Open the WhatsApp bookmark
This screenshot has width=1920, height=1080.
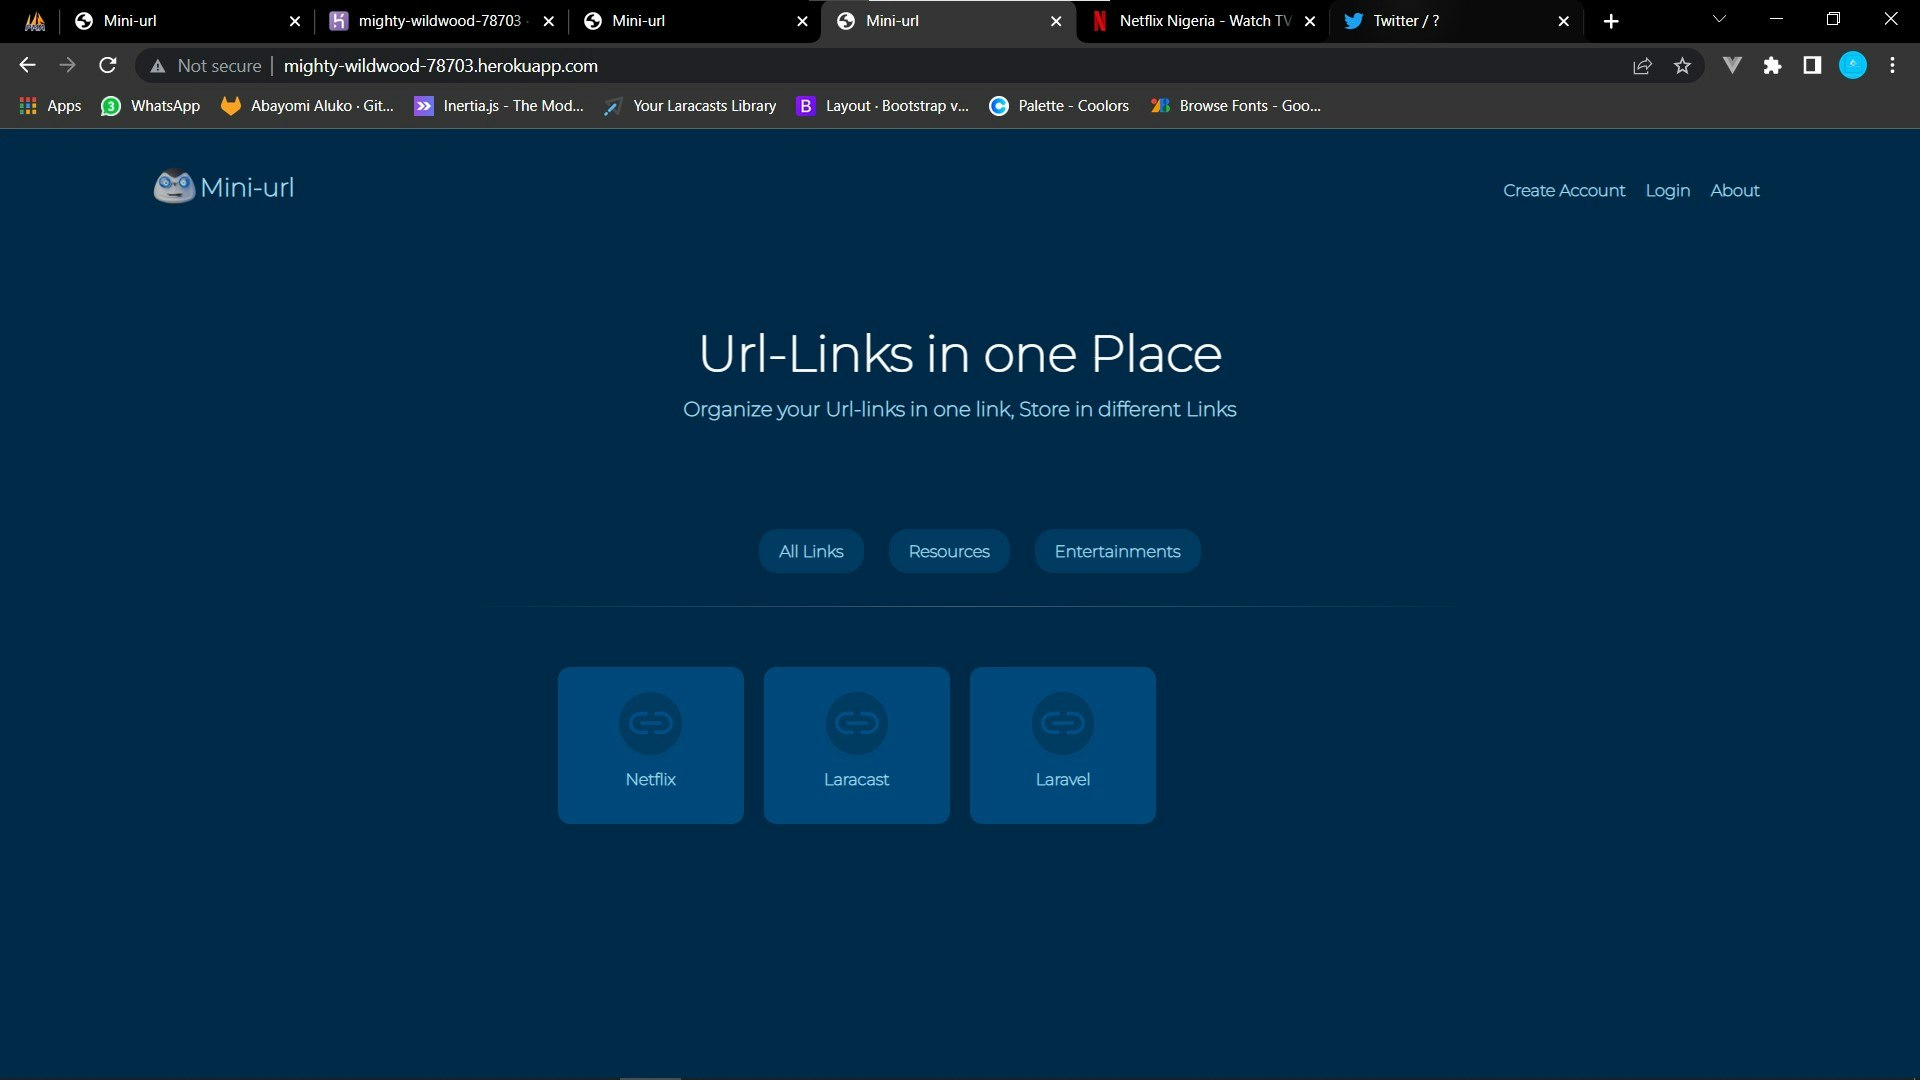pyautogui.click(x=151, y=106)
